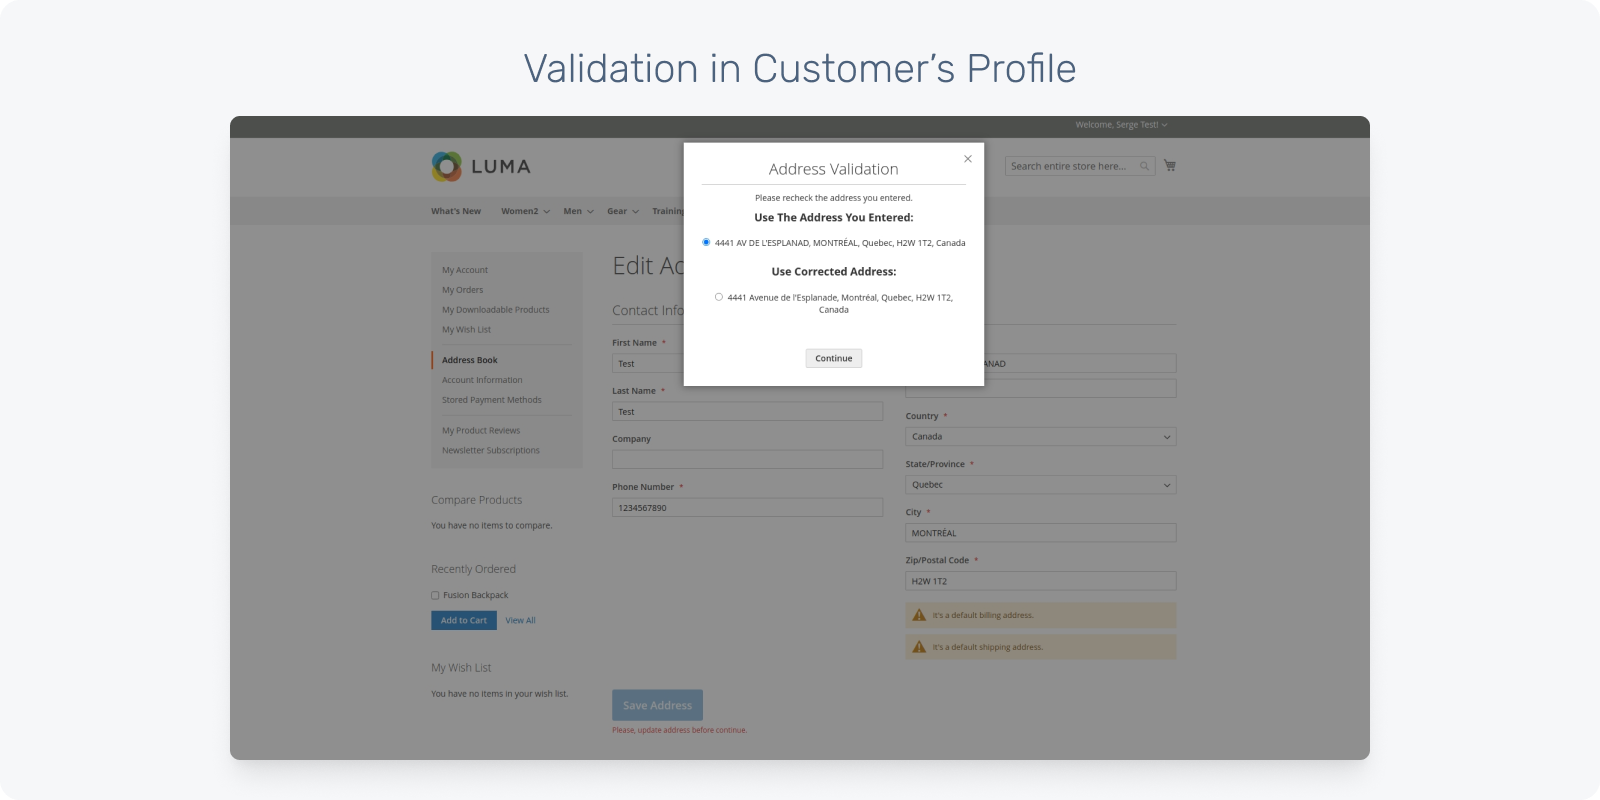Expand the State/Province dropdown
Screen dimensions: 1600x800
point(1040,485)
